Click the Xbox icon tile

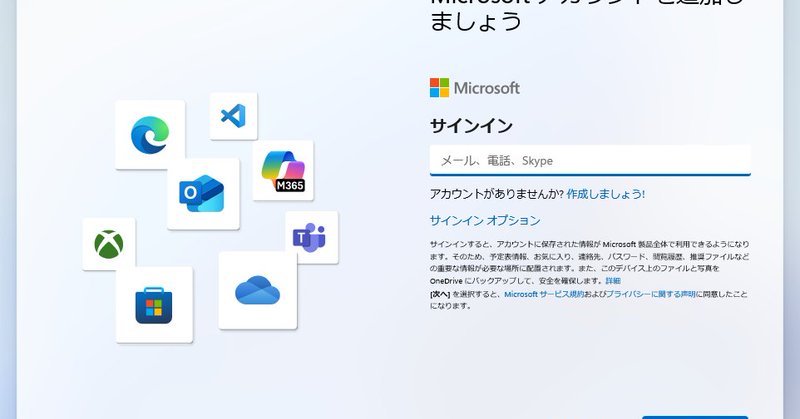pyautogui.click(x=109, y=244)
